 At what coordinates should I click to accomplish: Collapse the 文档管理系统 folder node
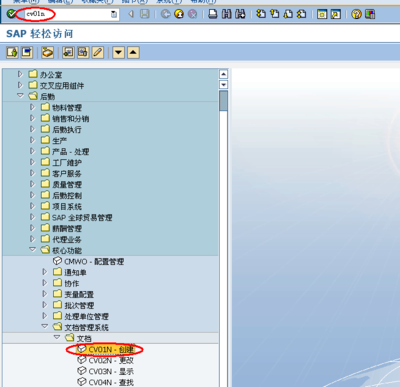pyautogui.click(x=45, y=326)
